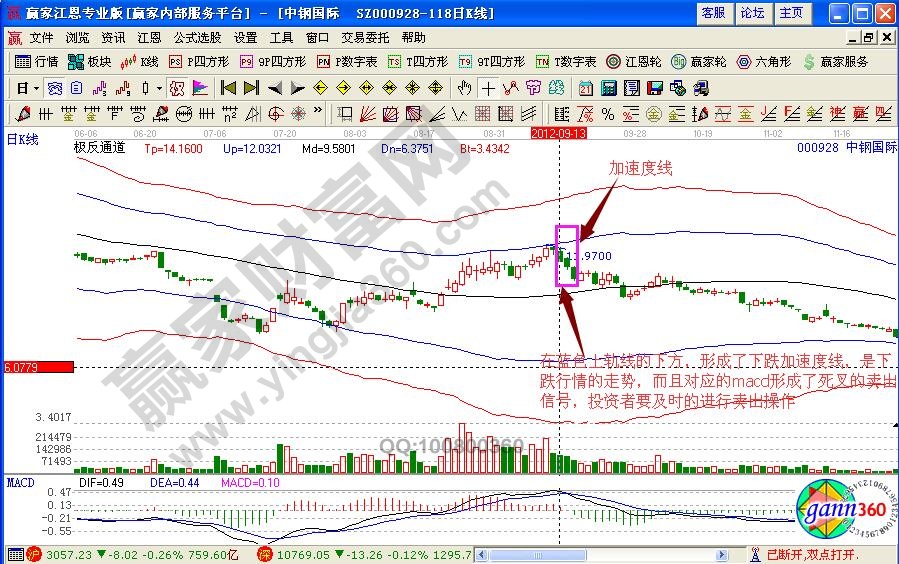The image size is (899, 564).
Task: Click the 客服 customer service button
Action: click(713, 13)
